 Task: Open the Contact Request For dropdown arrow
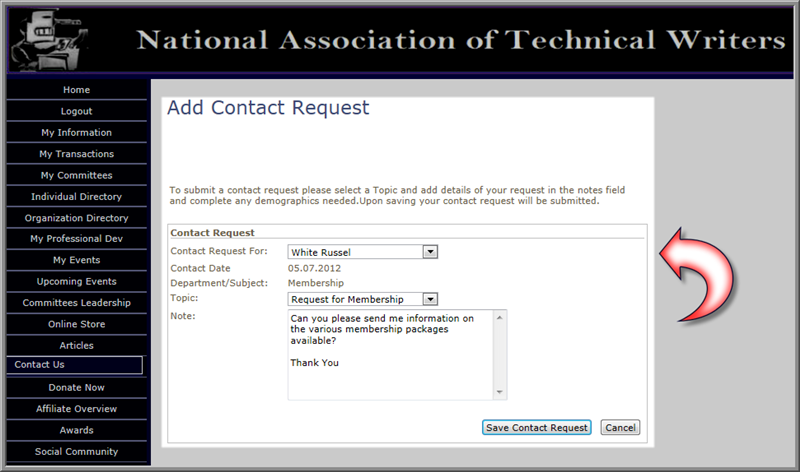430,252
